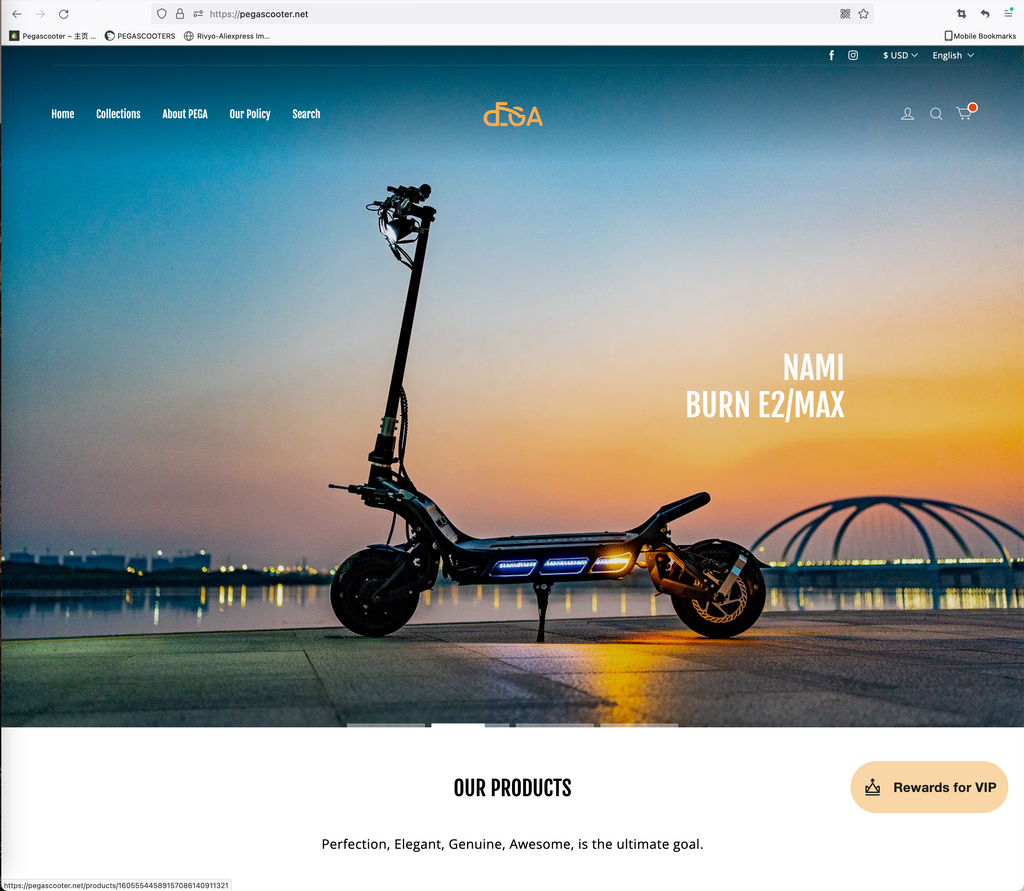Open the Collections menu item
The width and height of the screenshot is (1024, 891).
[118, 114]
